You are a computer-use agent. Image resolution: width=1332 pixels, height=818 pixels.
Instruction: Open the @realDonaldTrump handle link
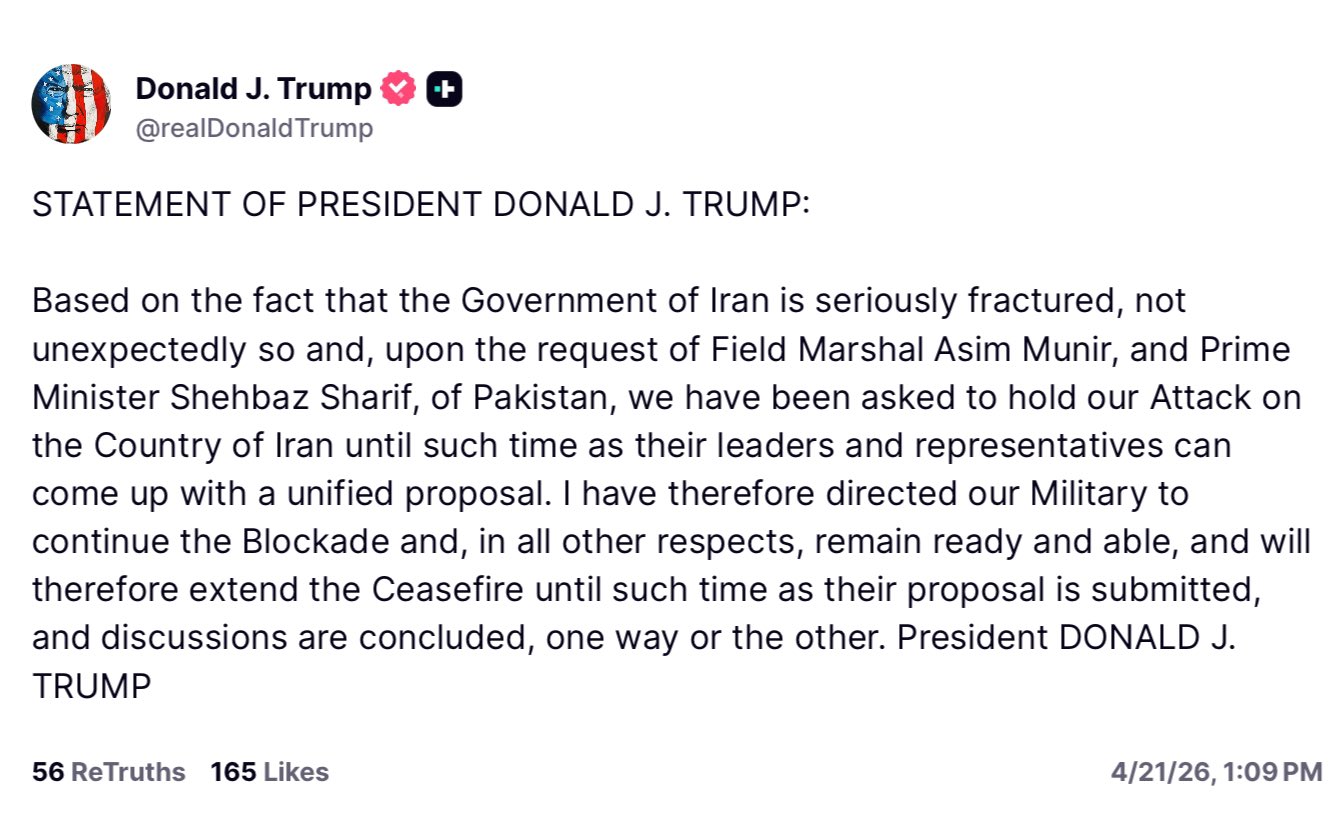click(254, 128)
